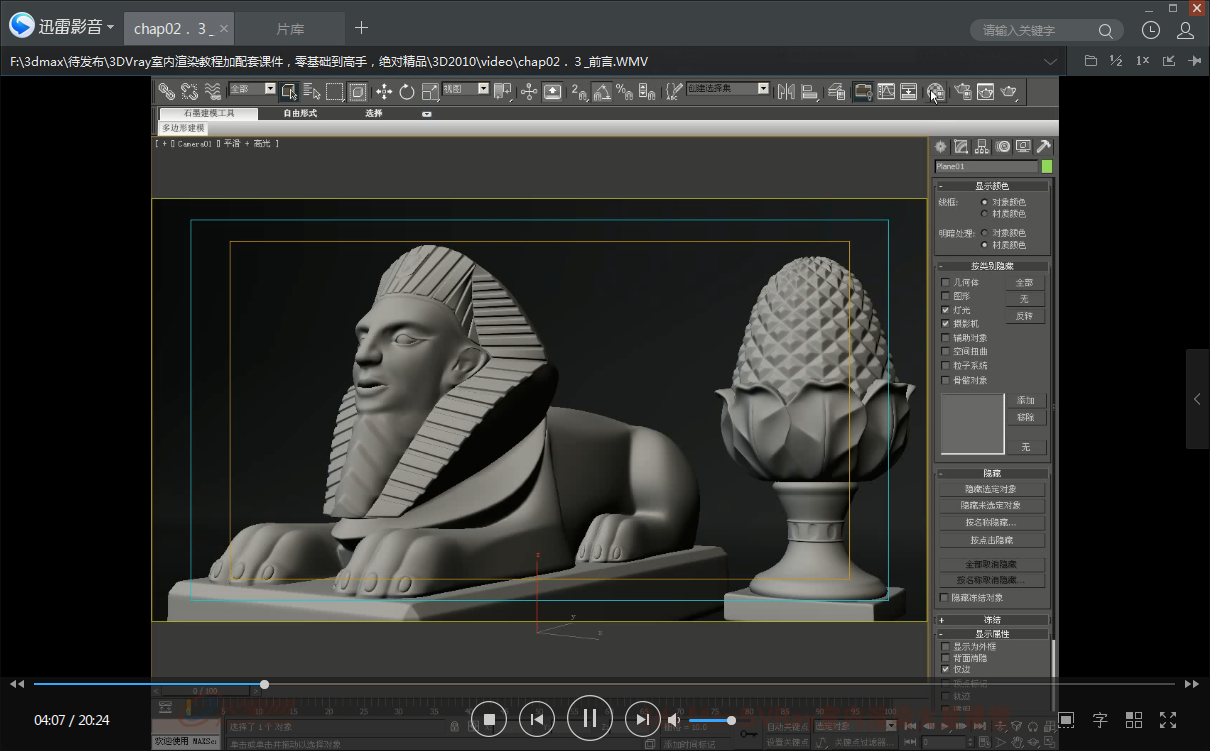This screenshot has height=751, width=1210.
Task: Click the 按点击隐藏 button
Action: pos(991,540)
